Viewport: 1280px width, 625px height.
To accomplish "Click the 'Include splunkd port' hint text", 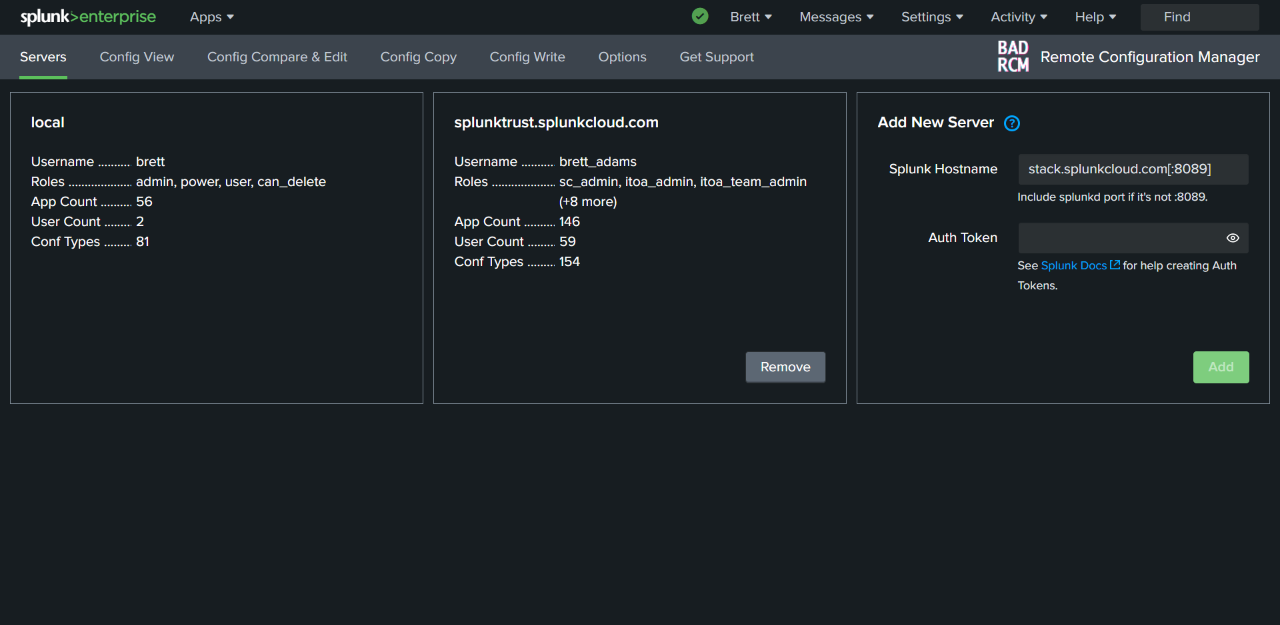I will (1113, 197).
